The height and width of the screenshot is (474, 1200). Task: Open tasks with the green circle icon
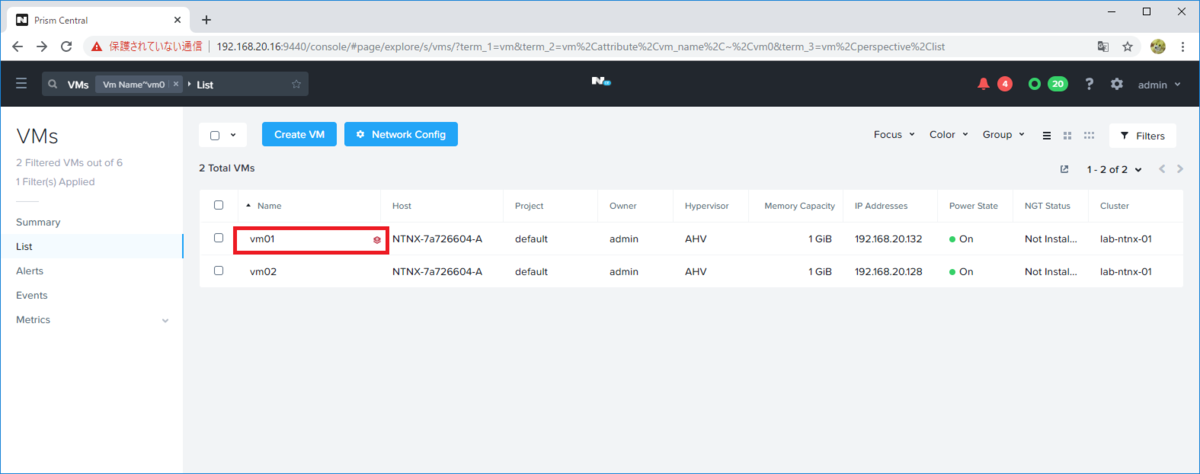tap(1034, 84)
